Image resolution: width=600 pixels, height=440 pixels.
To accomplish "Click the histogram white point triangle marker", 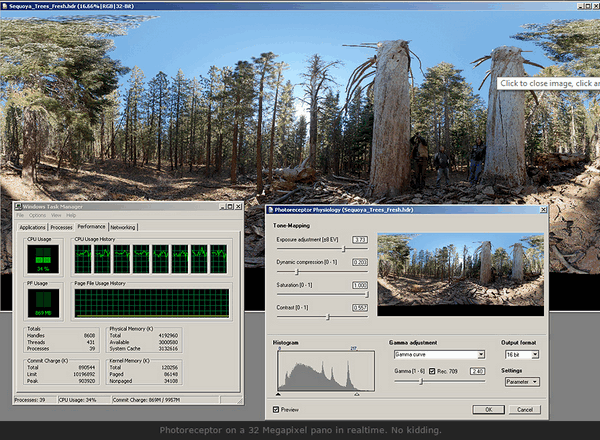I will coord(357,394).
